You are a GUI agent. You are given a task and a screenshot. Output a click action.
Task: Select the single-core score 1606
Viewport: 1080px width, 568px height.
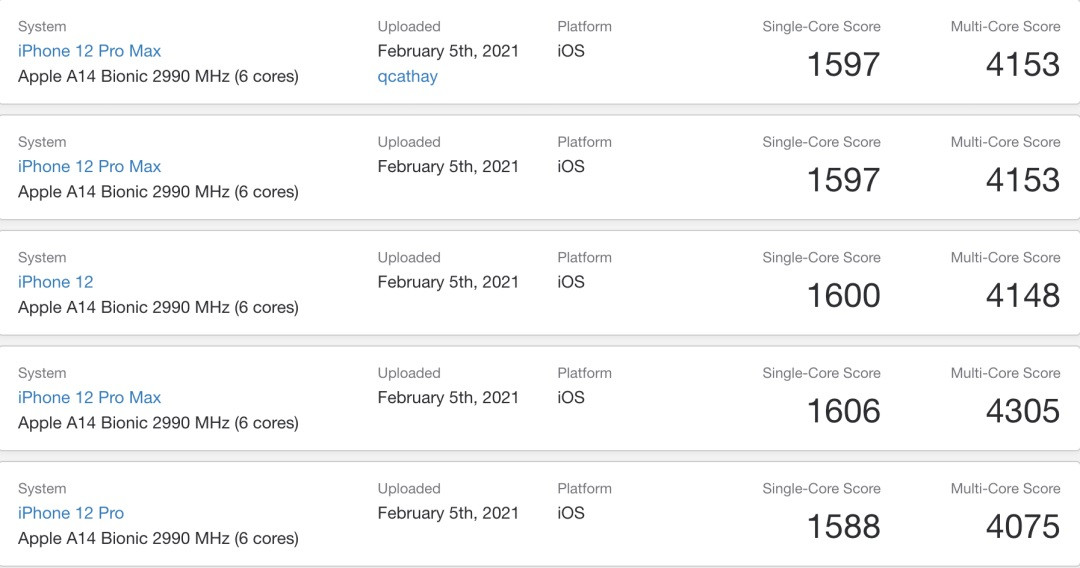pos(843,411)
